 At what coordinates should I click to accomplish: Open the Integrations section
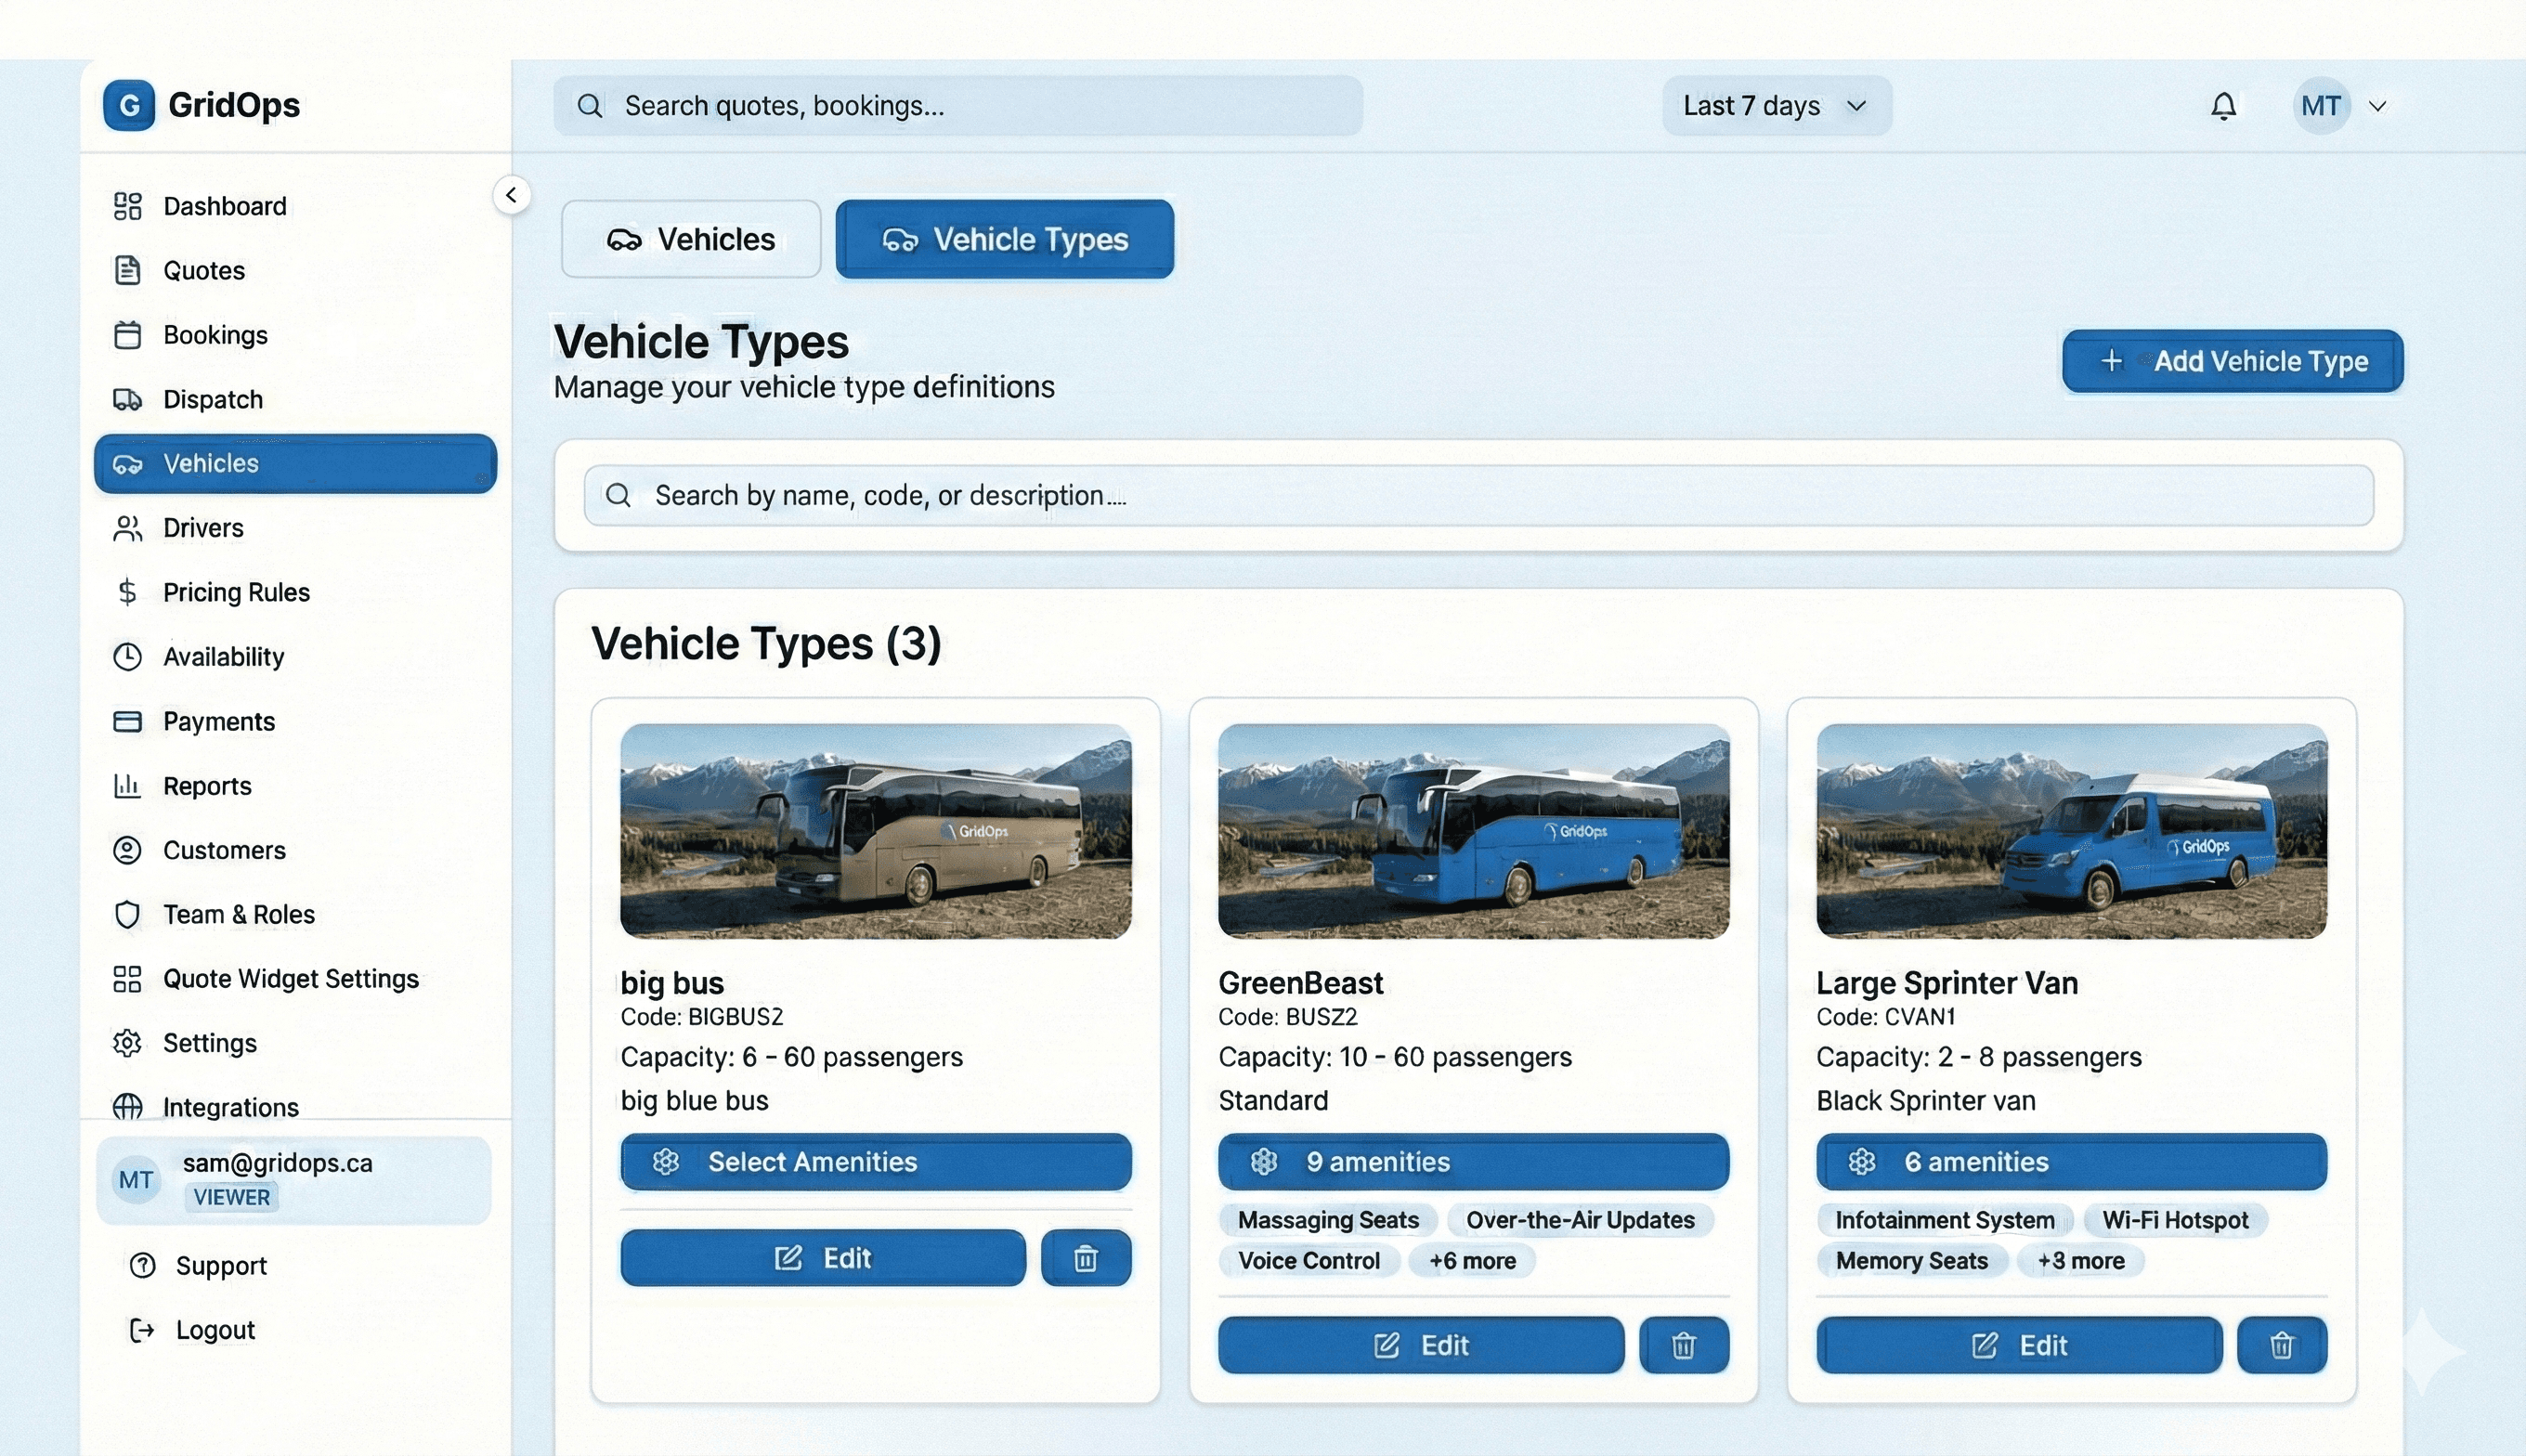pyautogui.click(x=230, y=1107)
